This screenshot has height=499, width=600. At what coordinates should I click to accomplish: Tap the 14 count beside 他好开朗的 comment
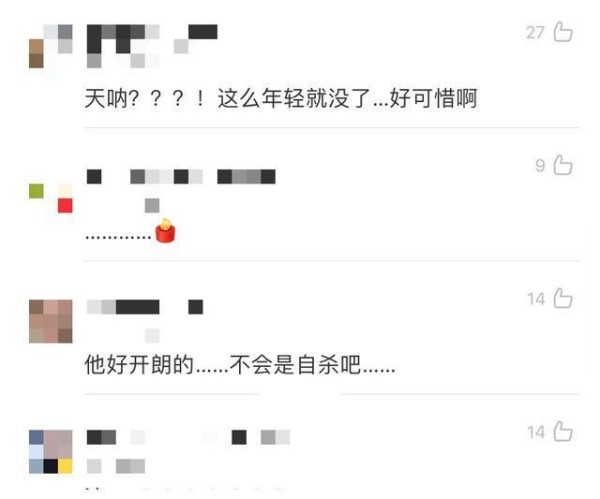coord(536,299)
